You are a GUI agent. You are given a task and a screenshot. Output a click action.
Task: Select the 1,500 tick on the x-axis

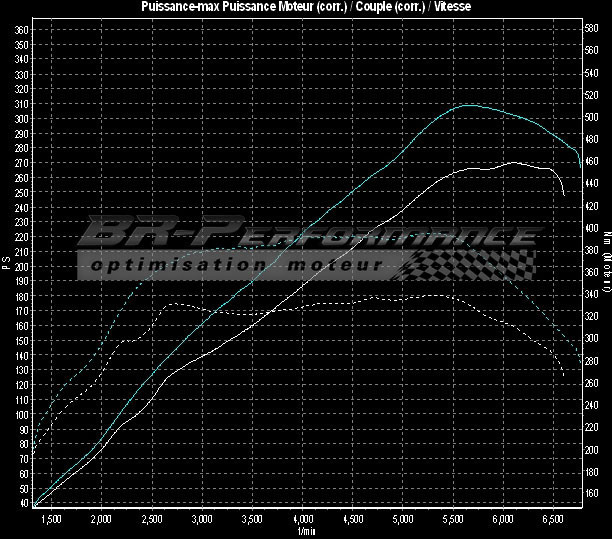point(50,520)
